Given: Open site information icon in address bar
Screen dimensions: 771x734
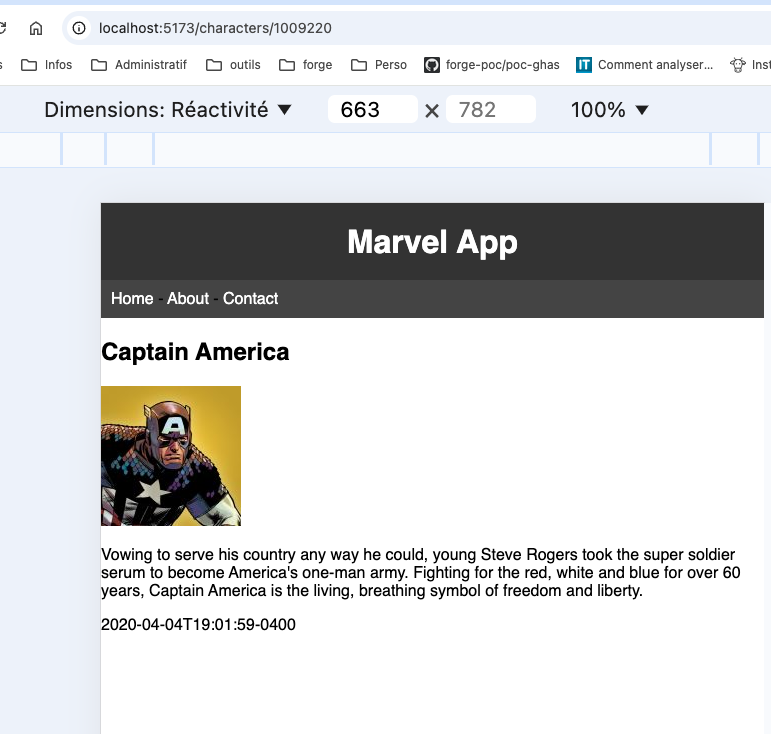Looking at the screenshot, I should (x=80, y=28).
